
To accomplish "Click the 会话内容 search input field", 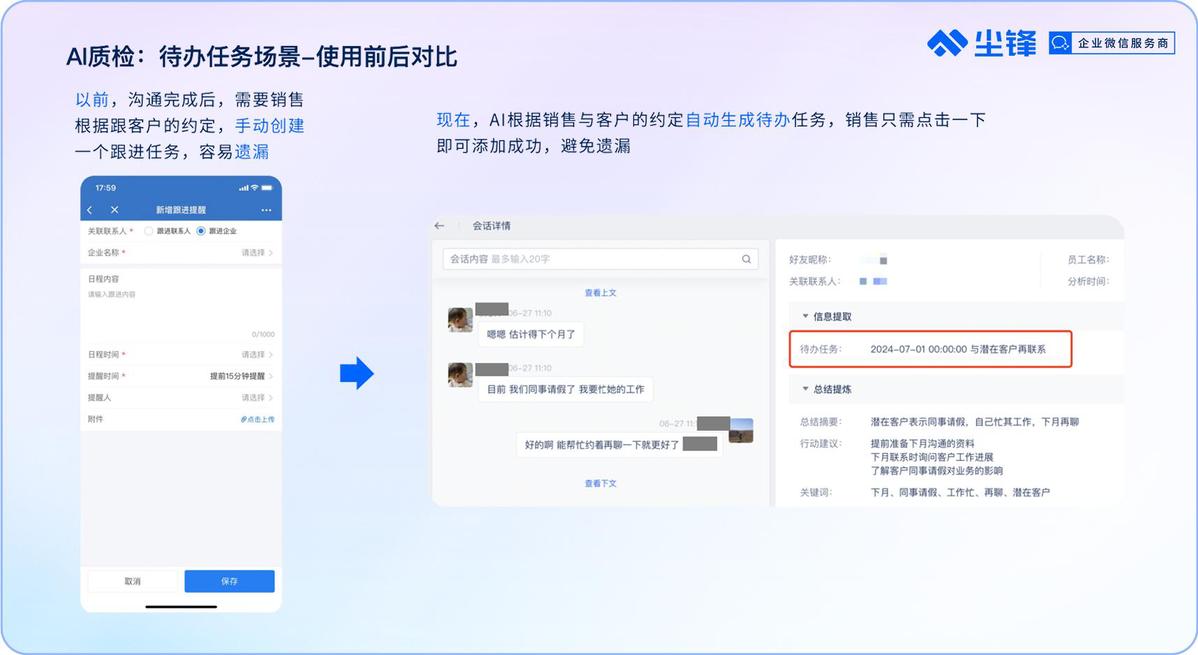I will click(x=600, y=259).
